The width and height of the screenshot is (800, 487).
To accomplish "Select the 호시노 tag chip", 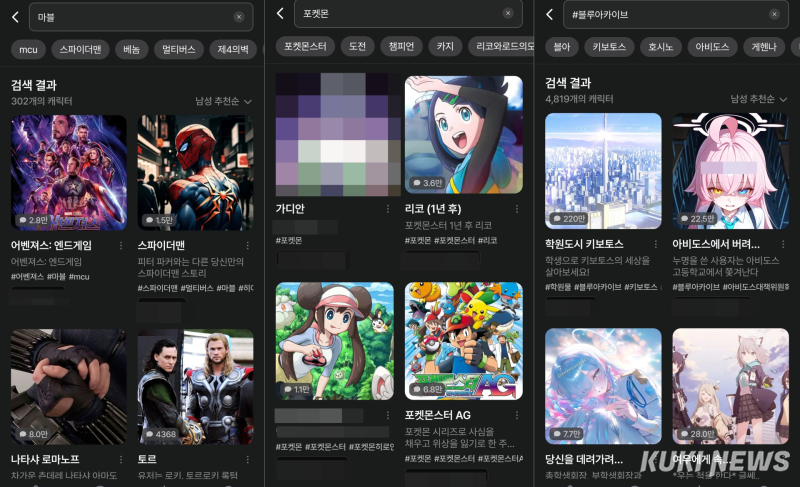I will [661, 47].
